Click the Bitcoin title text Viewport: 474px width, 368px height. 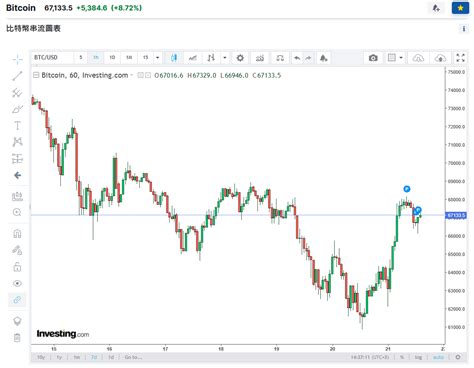(21, 8)
